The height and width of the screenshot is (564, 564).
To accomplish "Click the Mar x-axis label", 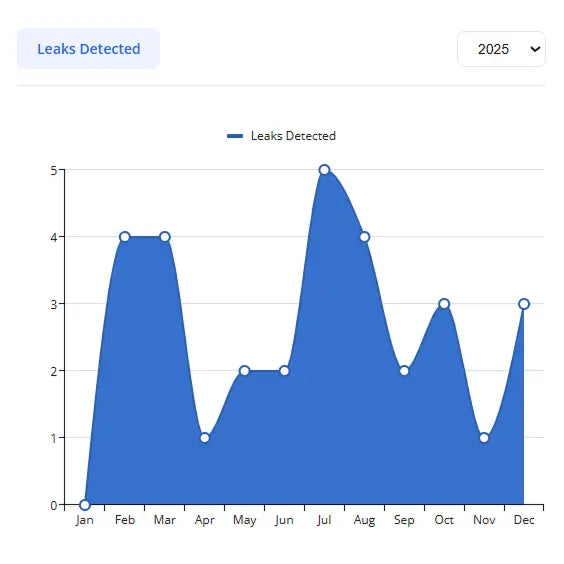I will (x=165, y=520).
